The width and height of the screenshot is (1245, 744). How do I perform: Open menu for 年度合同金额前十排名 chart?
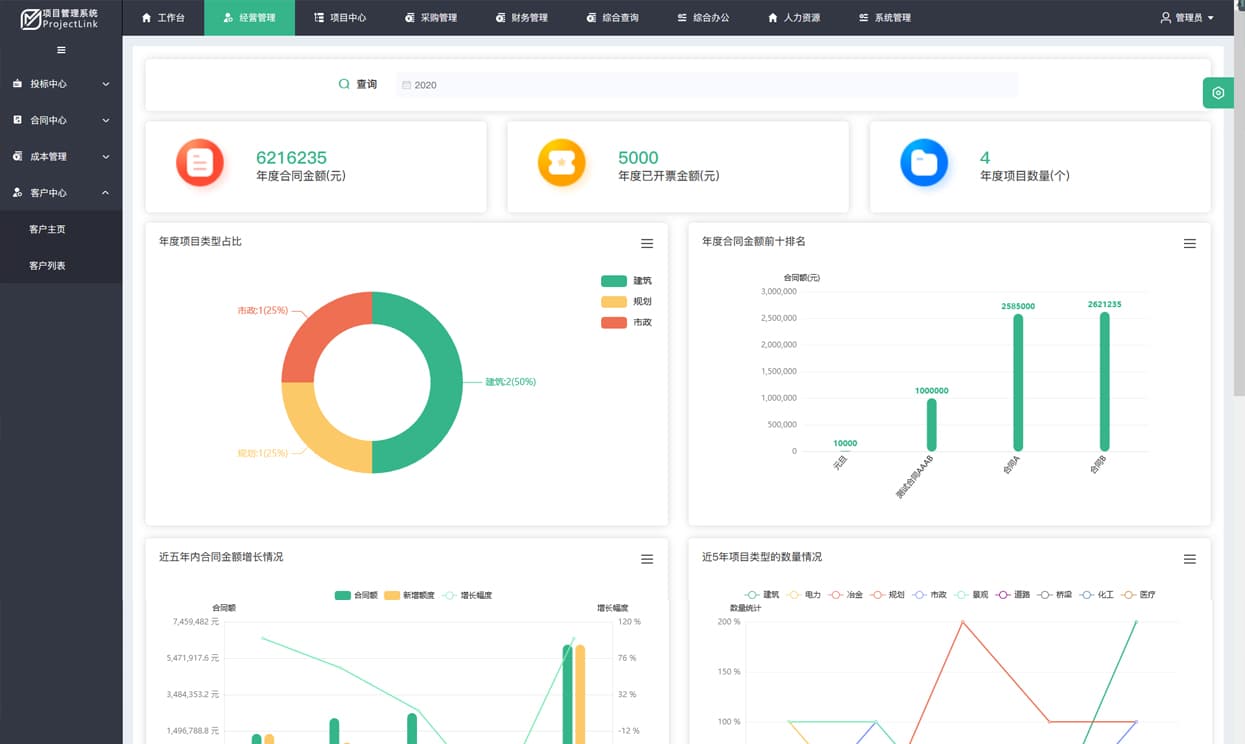[1190, 243]
